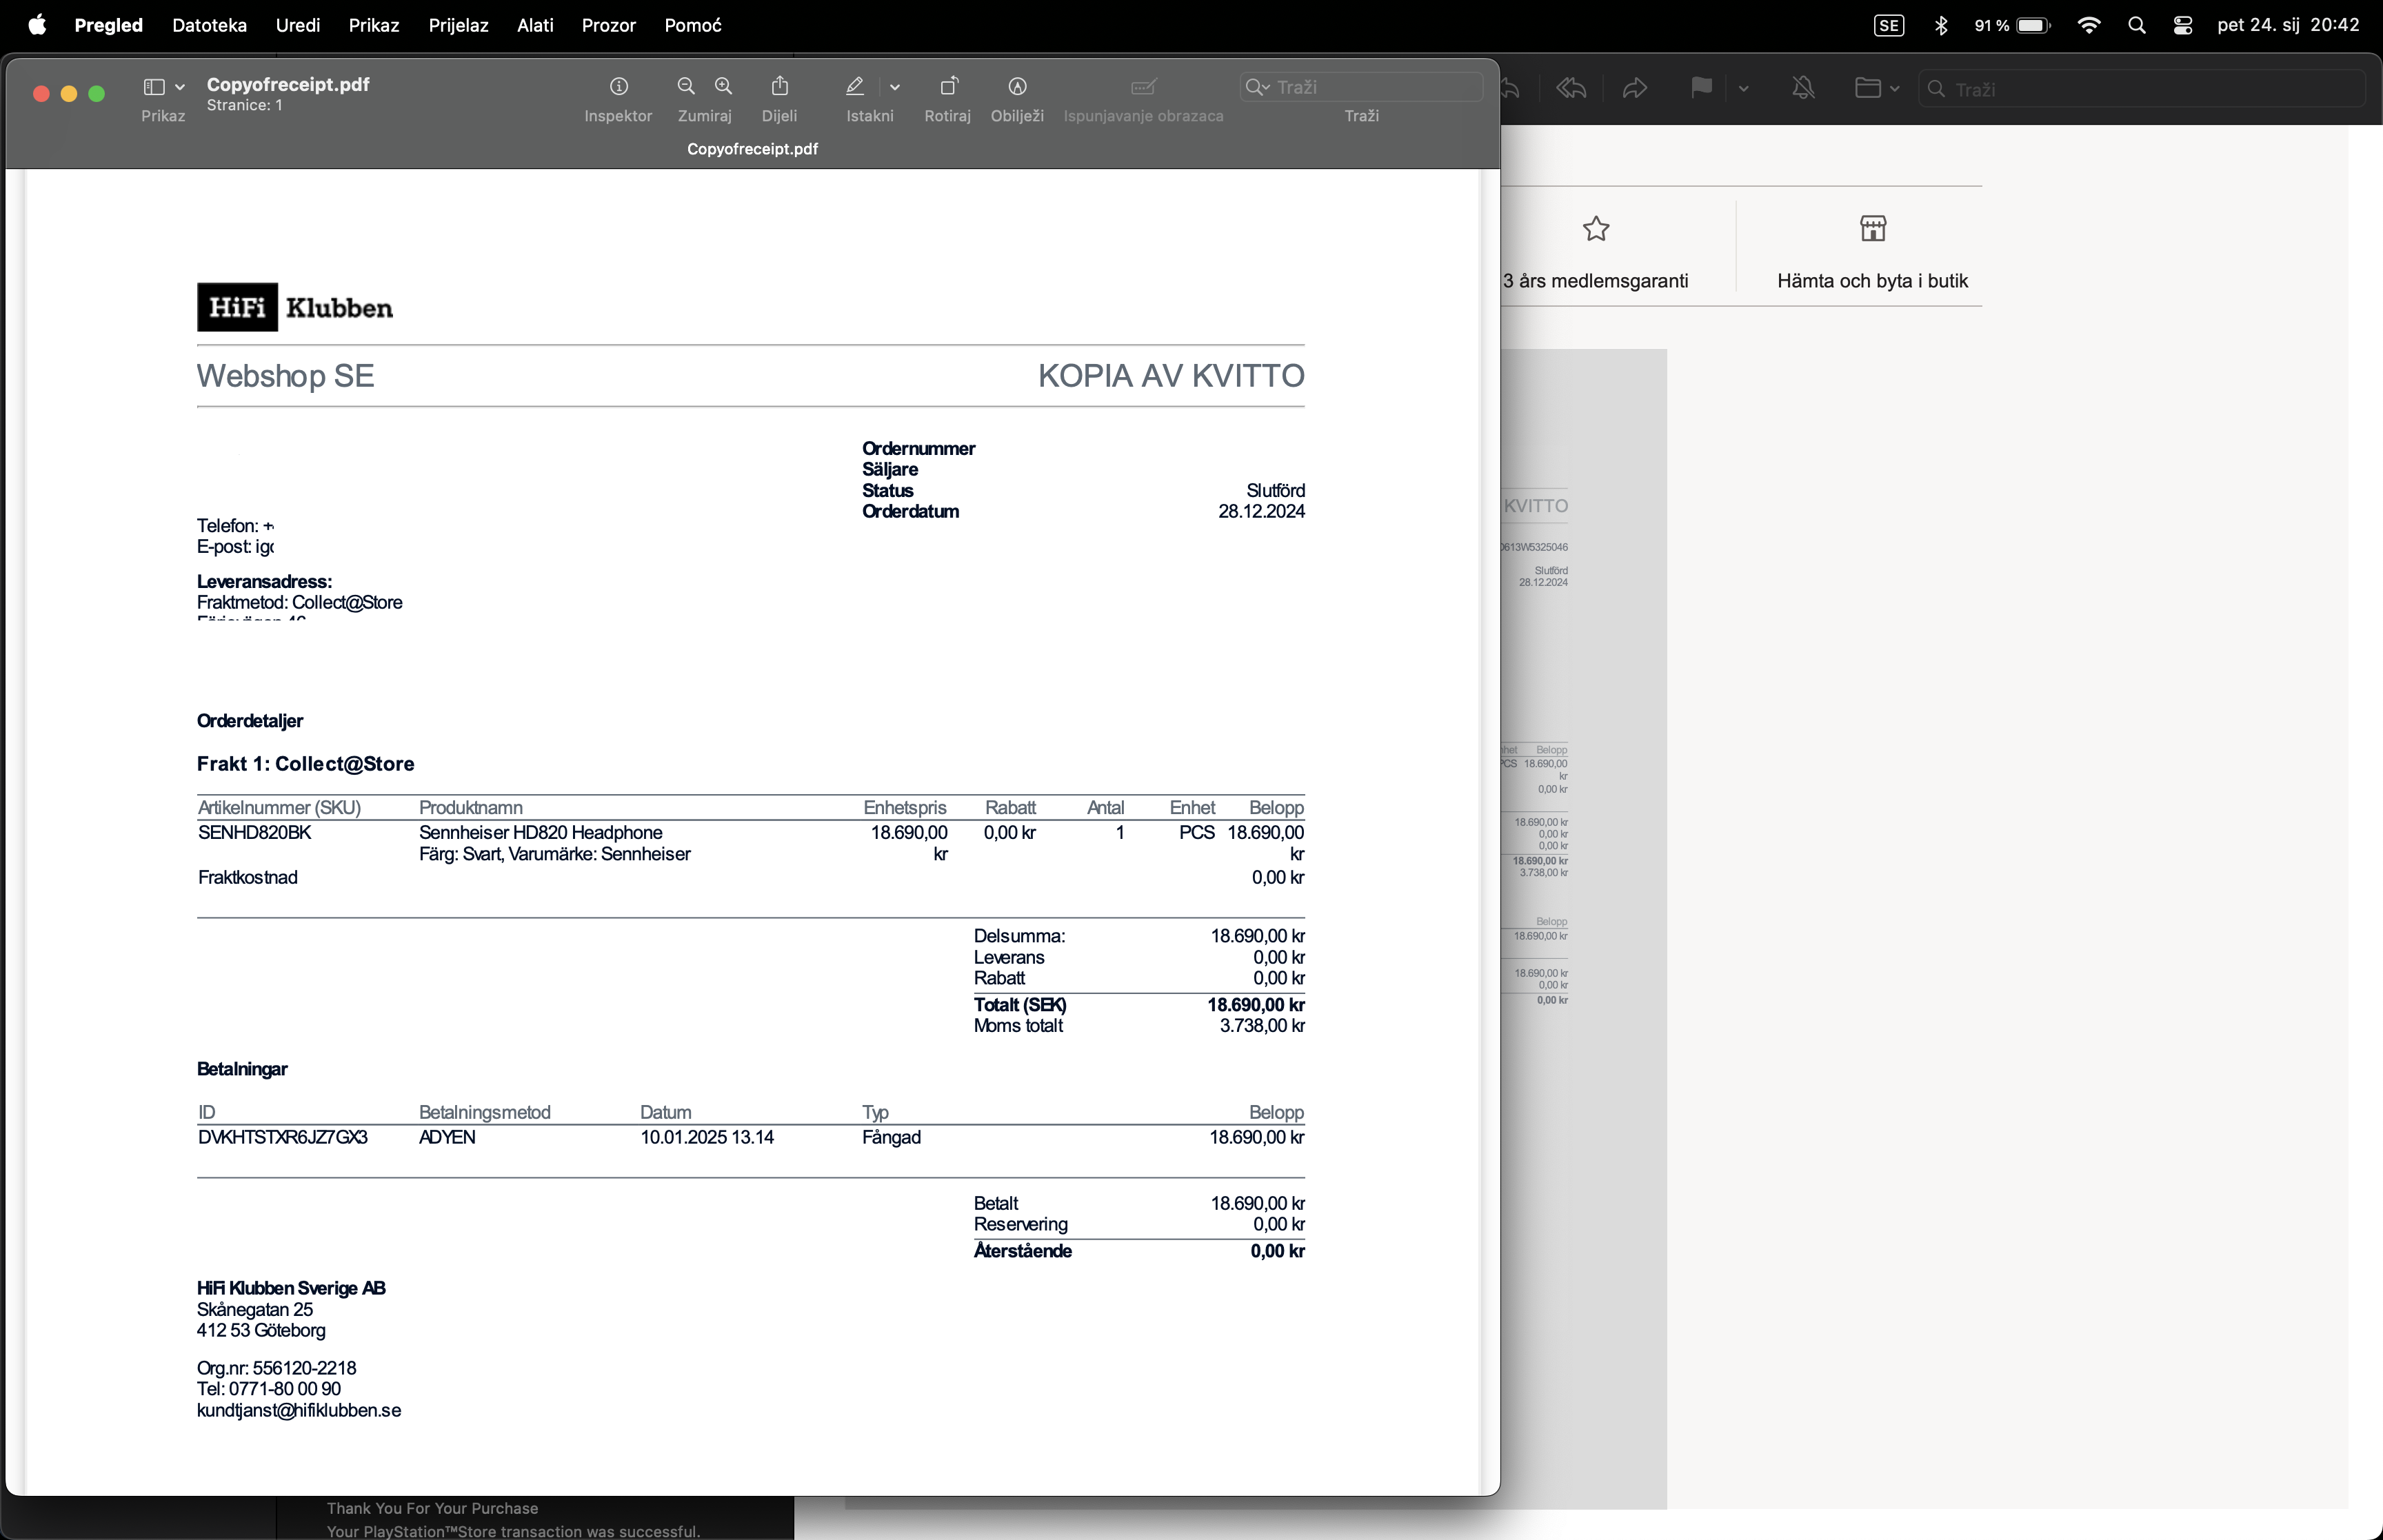Click the Hämta och byta i butik link
The width and height of the screenshot is (2383, 1540).
click(x=1872, y=280)
